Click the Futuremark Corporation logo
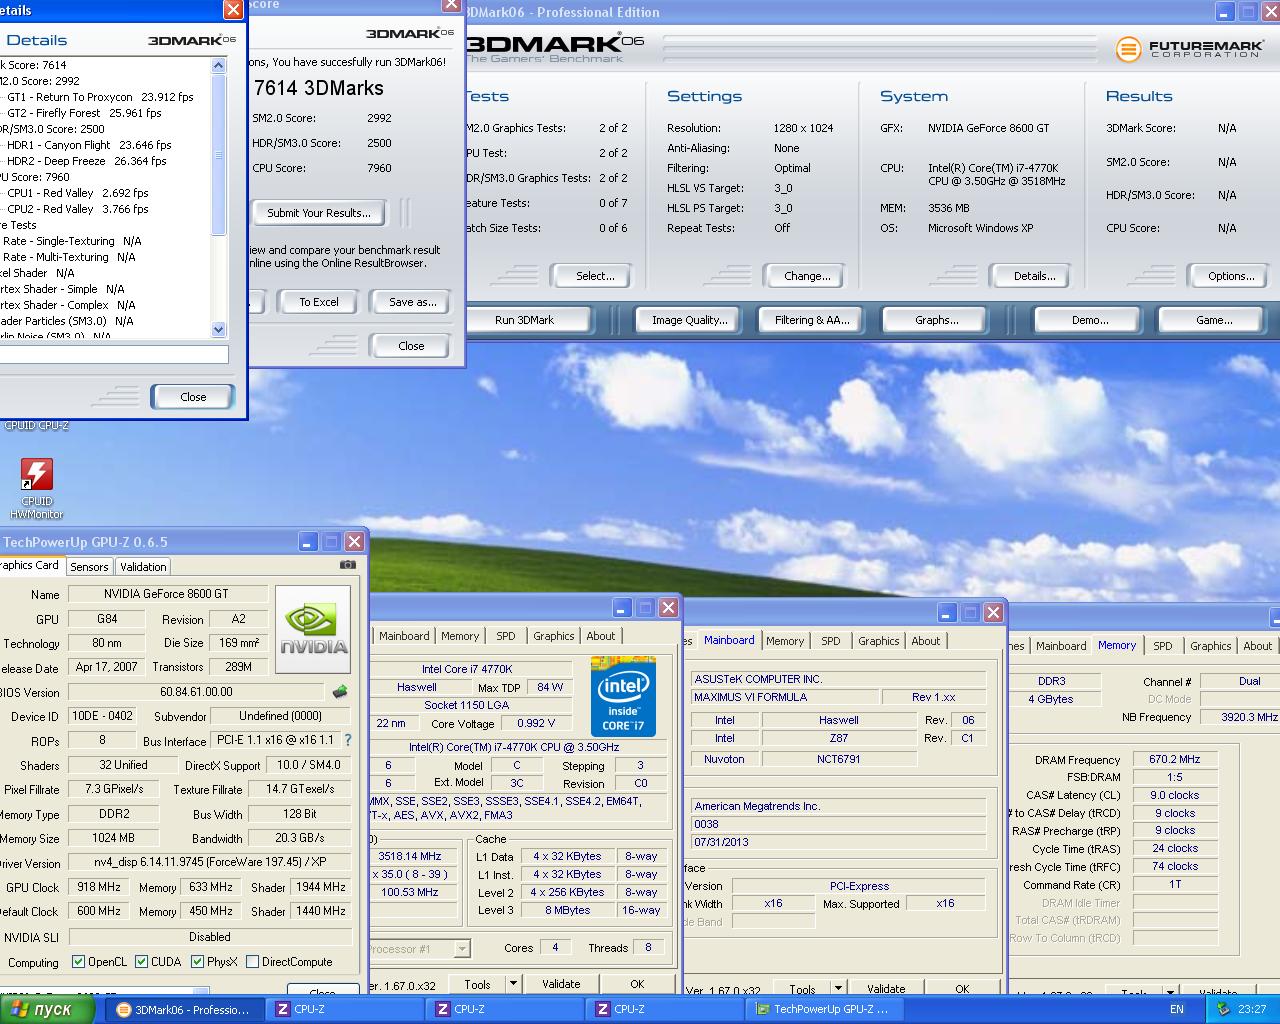The image size is (1280, 1024). click(x=1188, y=48)
